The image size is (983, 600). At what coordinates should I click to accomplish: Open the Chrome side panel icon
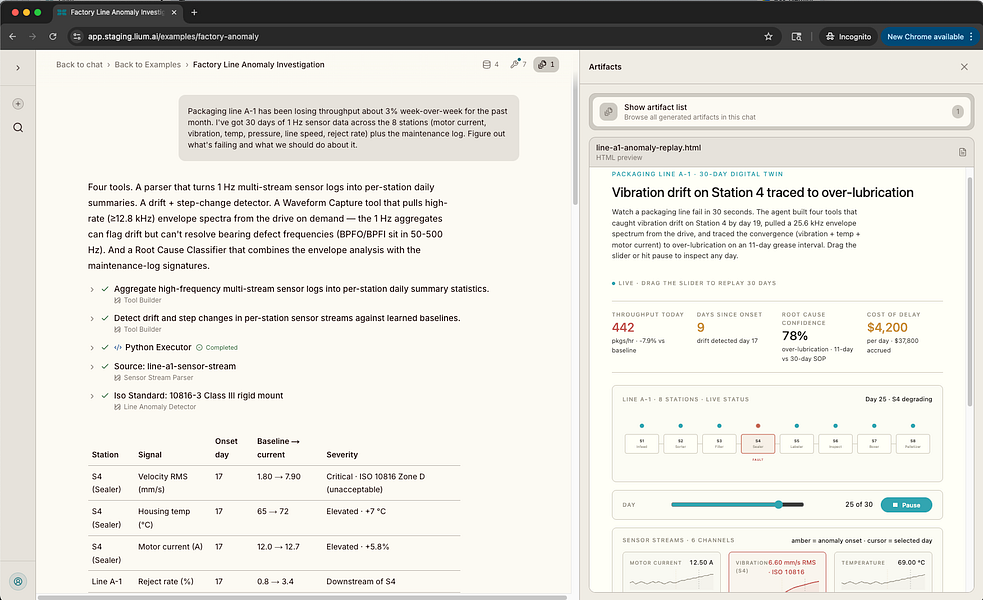click(796, 36)
